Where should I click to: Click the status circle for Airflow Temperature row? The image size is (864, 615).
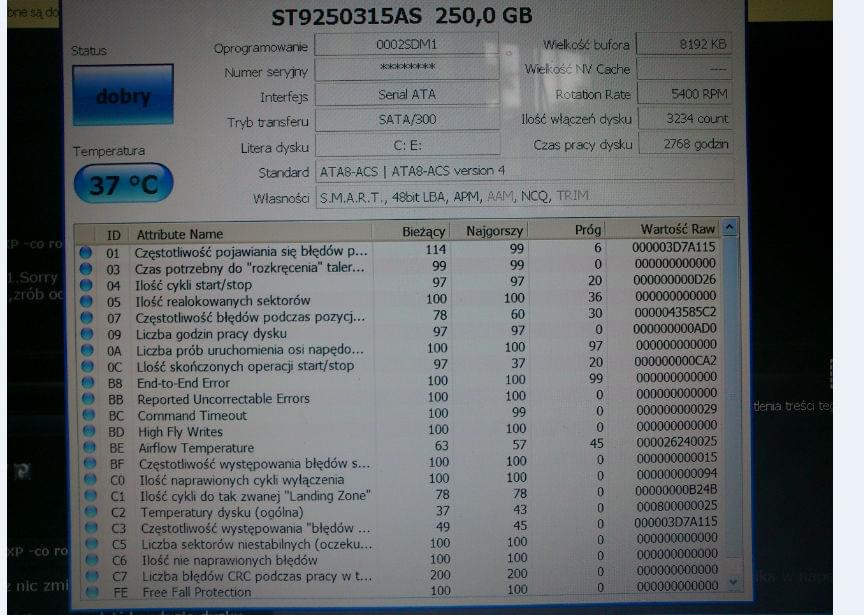(x=89, y=447)
